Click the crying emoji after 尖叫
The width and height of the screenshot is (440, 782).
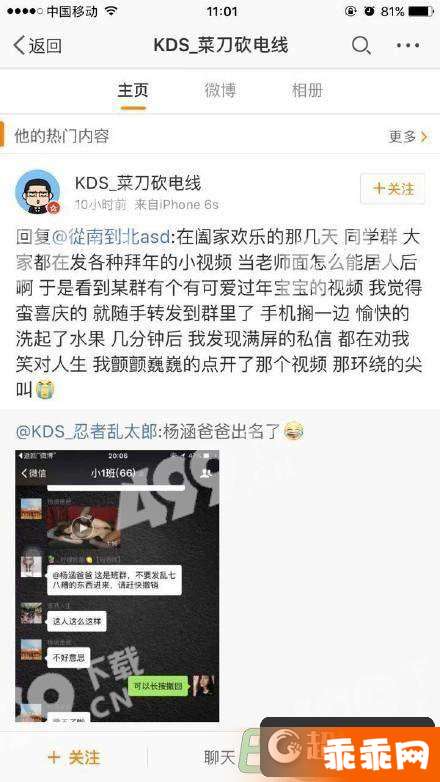pyautogui.click(x=45, y=390)
